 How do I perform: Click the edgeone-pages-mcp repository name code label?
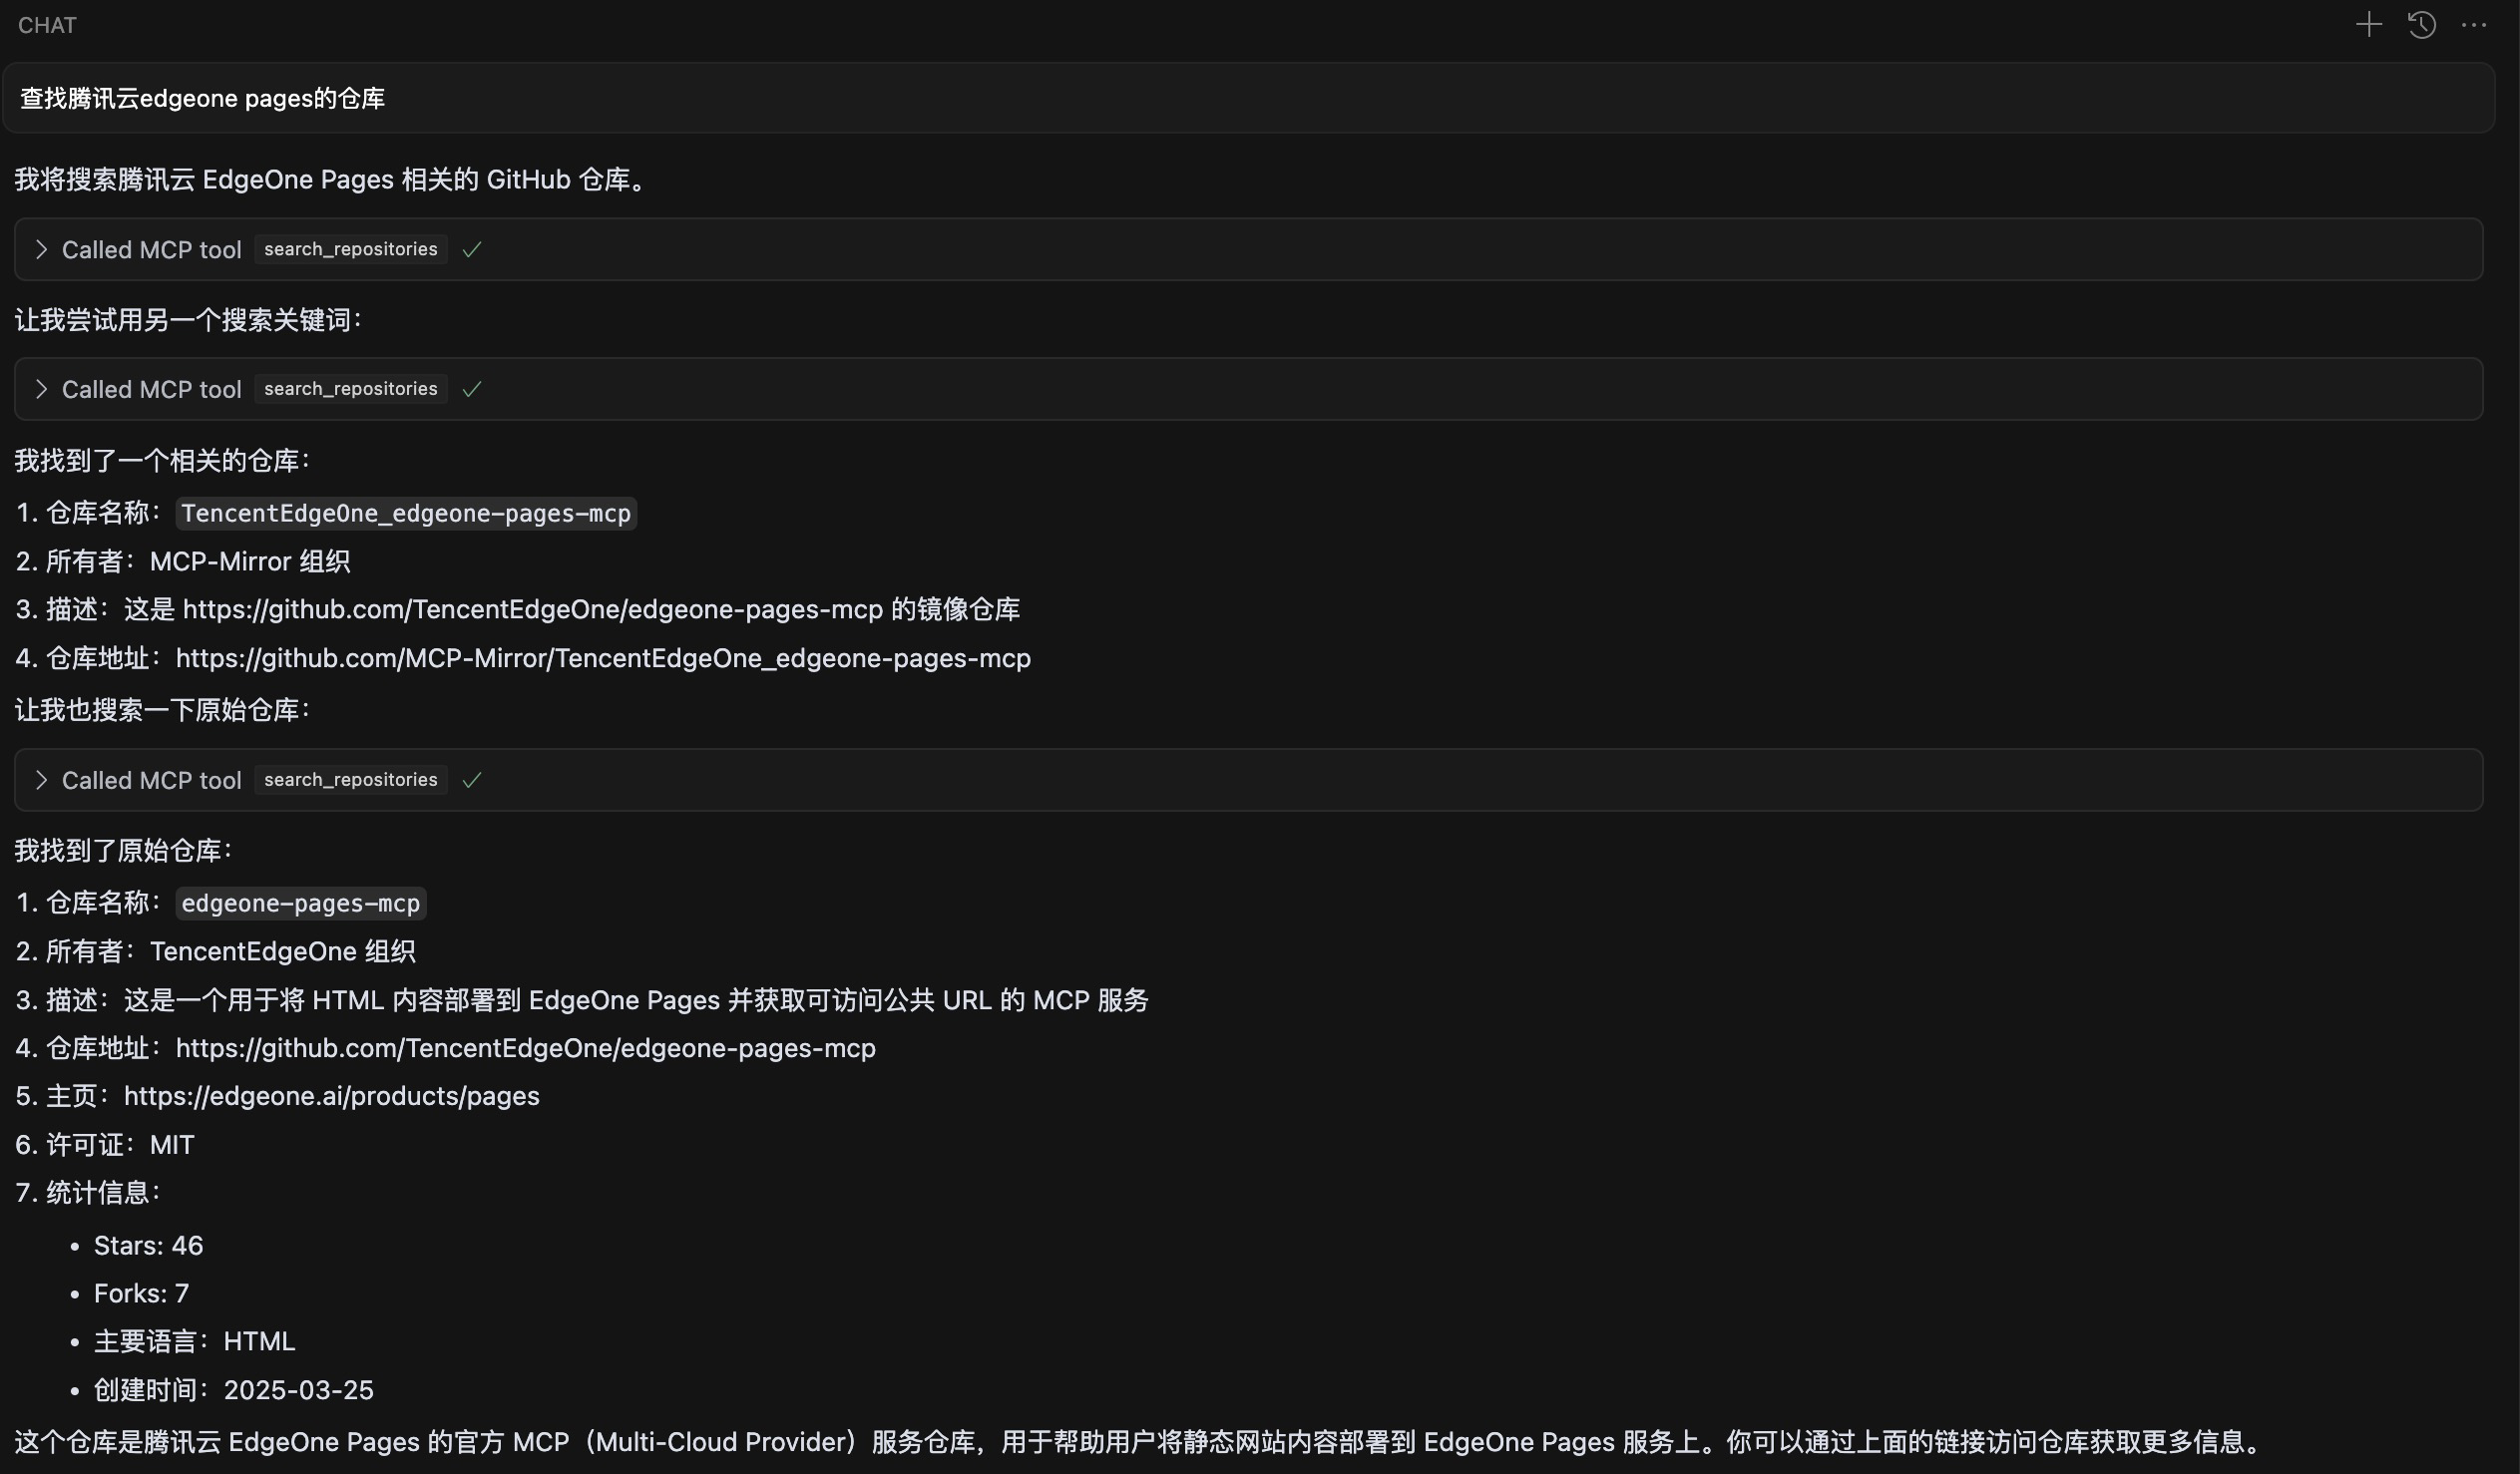pos(300,903)
